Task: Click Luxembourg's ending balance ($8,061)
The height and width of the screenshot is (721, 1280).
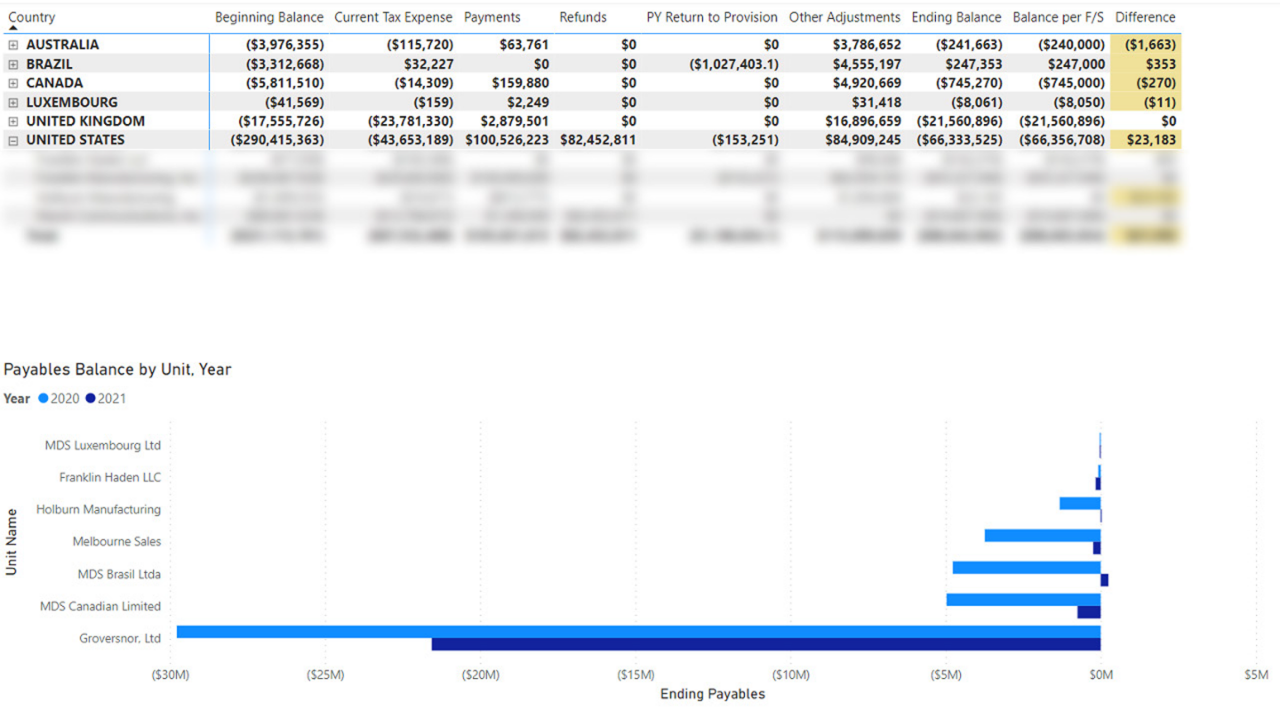Action: [x=973, y=102]
